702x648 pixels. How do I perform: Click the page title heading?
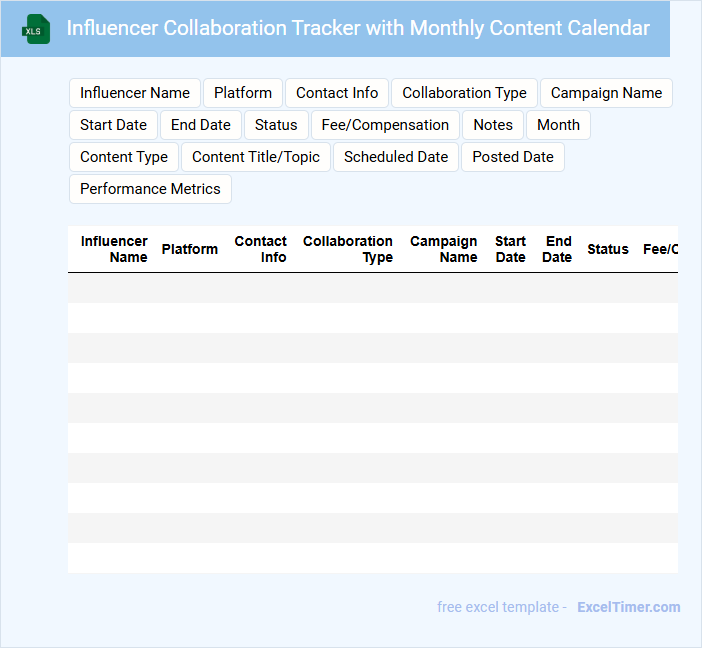[x=358, y=28]
